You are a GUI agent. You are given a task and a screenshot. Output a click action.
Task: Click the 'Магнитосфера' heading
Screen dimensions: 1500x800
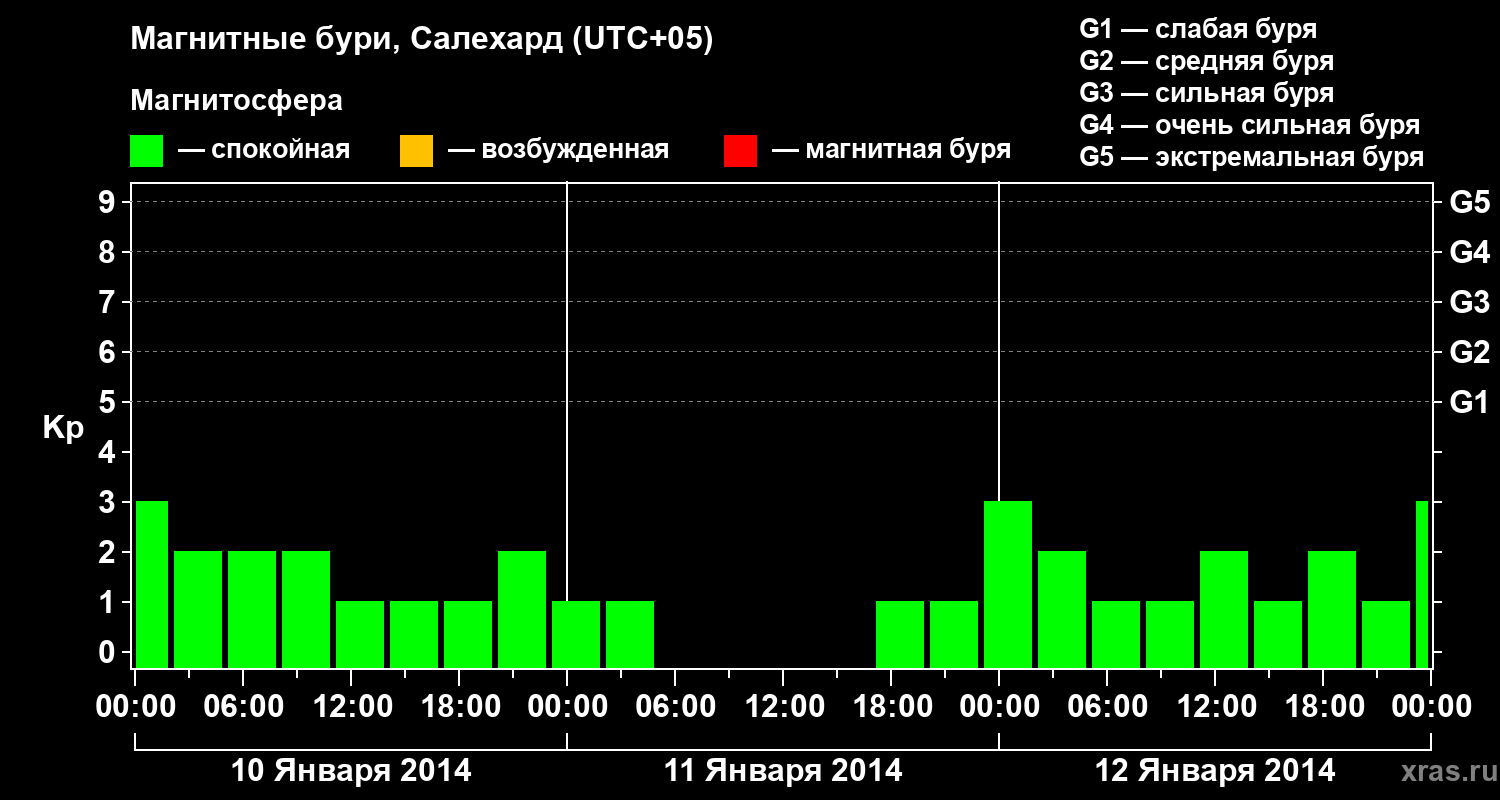[237, 101]
